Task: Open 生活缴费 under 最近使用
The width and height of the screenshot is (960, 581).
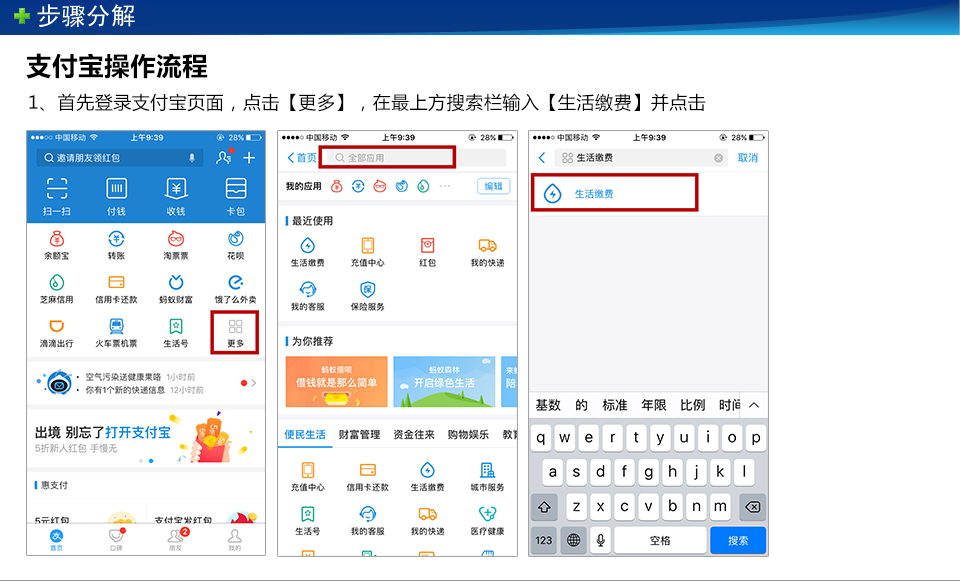Action: click(x=307, y=252)
